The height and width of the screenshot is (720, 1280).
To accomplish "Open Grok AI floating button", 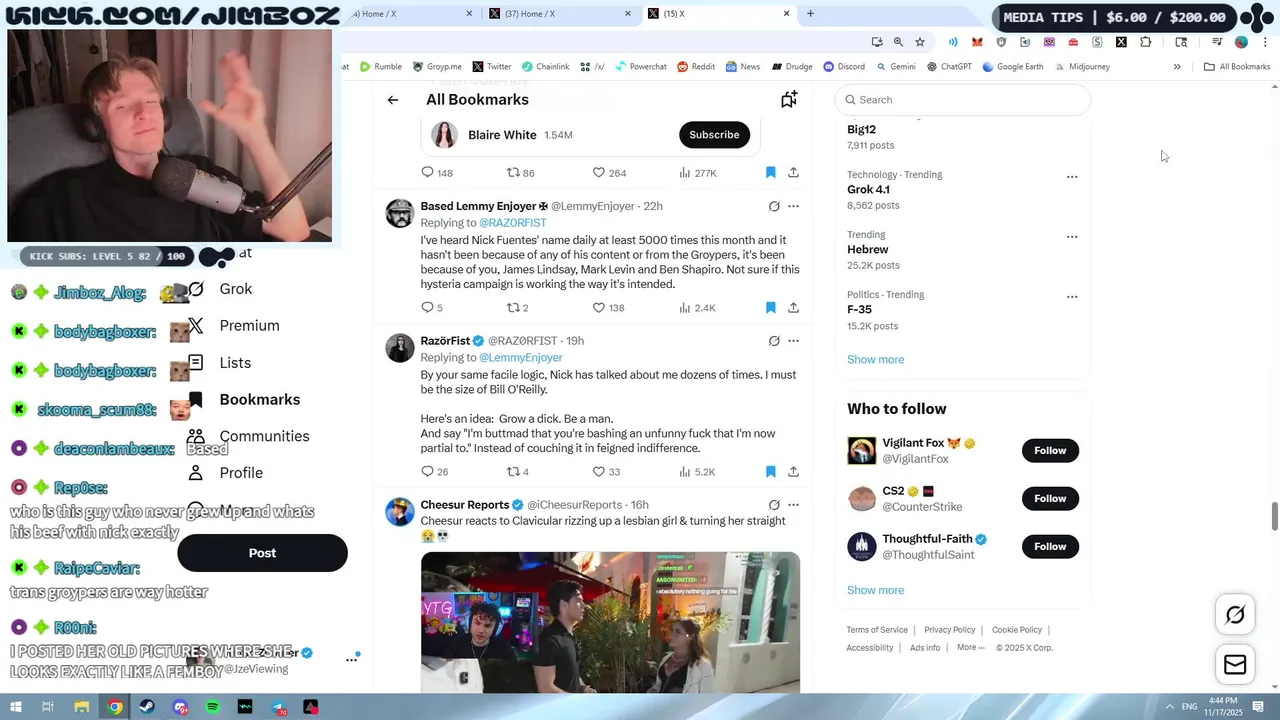I will 1235,615.
